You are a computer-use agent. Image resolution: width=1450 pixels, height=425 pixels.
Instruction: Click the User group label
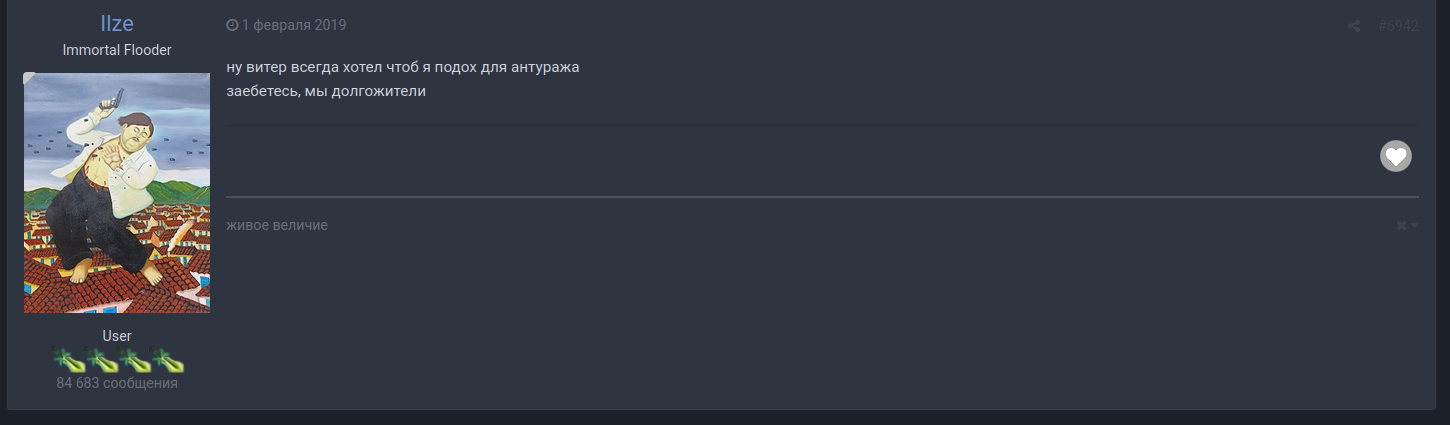pos(117,336)
